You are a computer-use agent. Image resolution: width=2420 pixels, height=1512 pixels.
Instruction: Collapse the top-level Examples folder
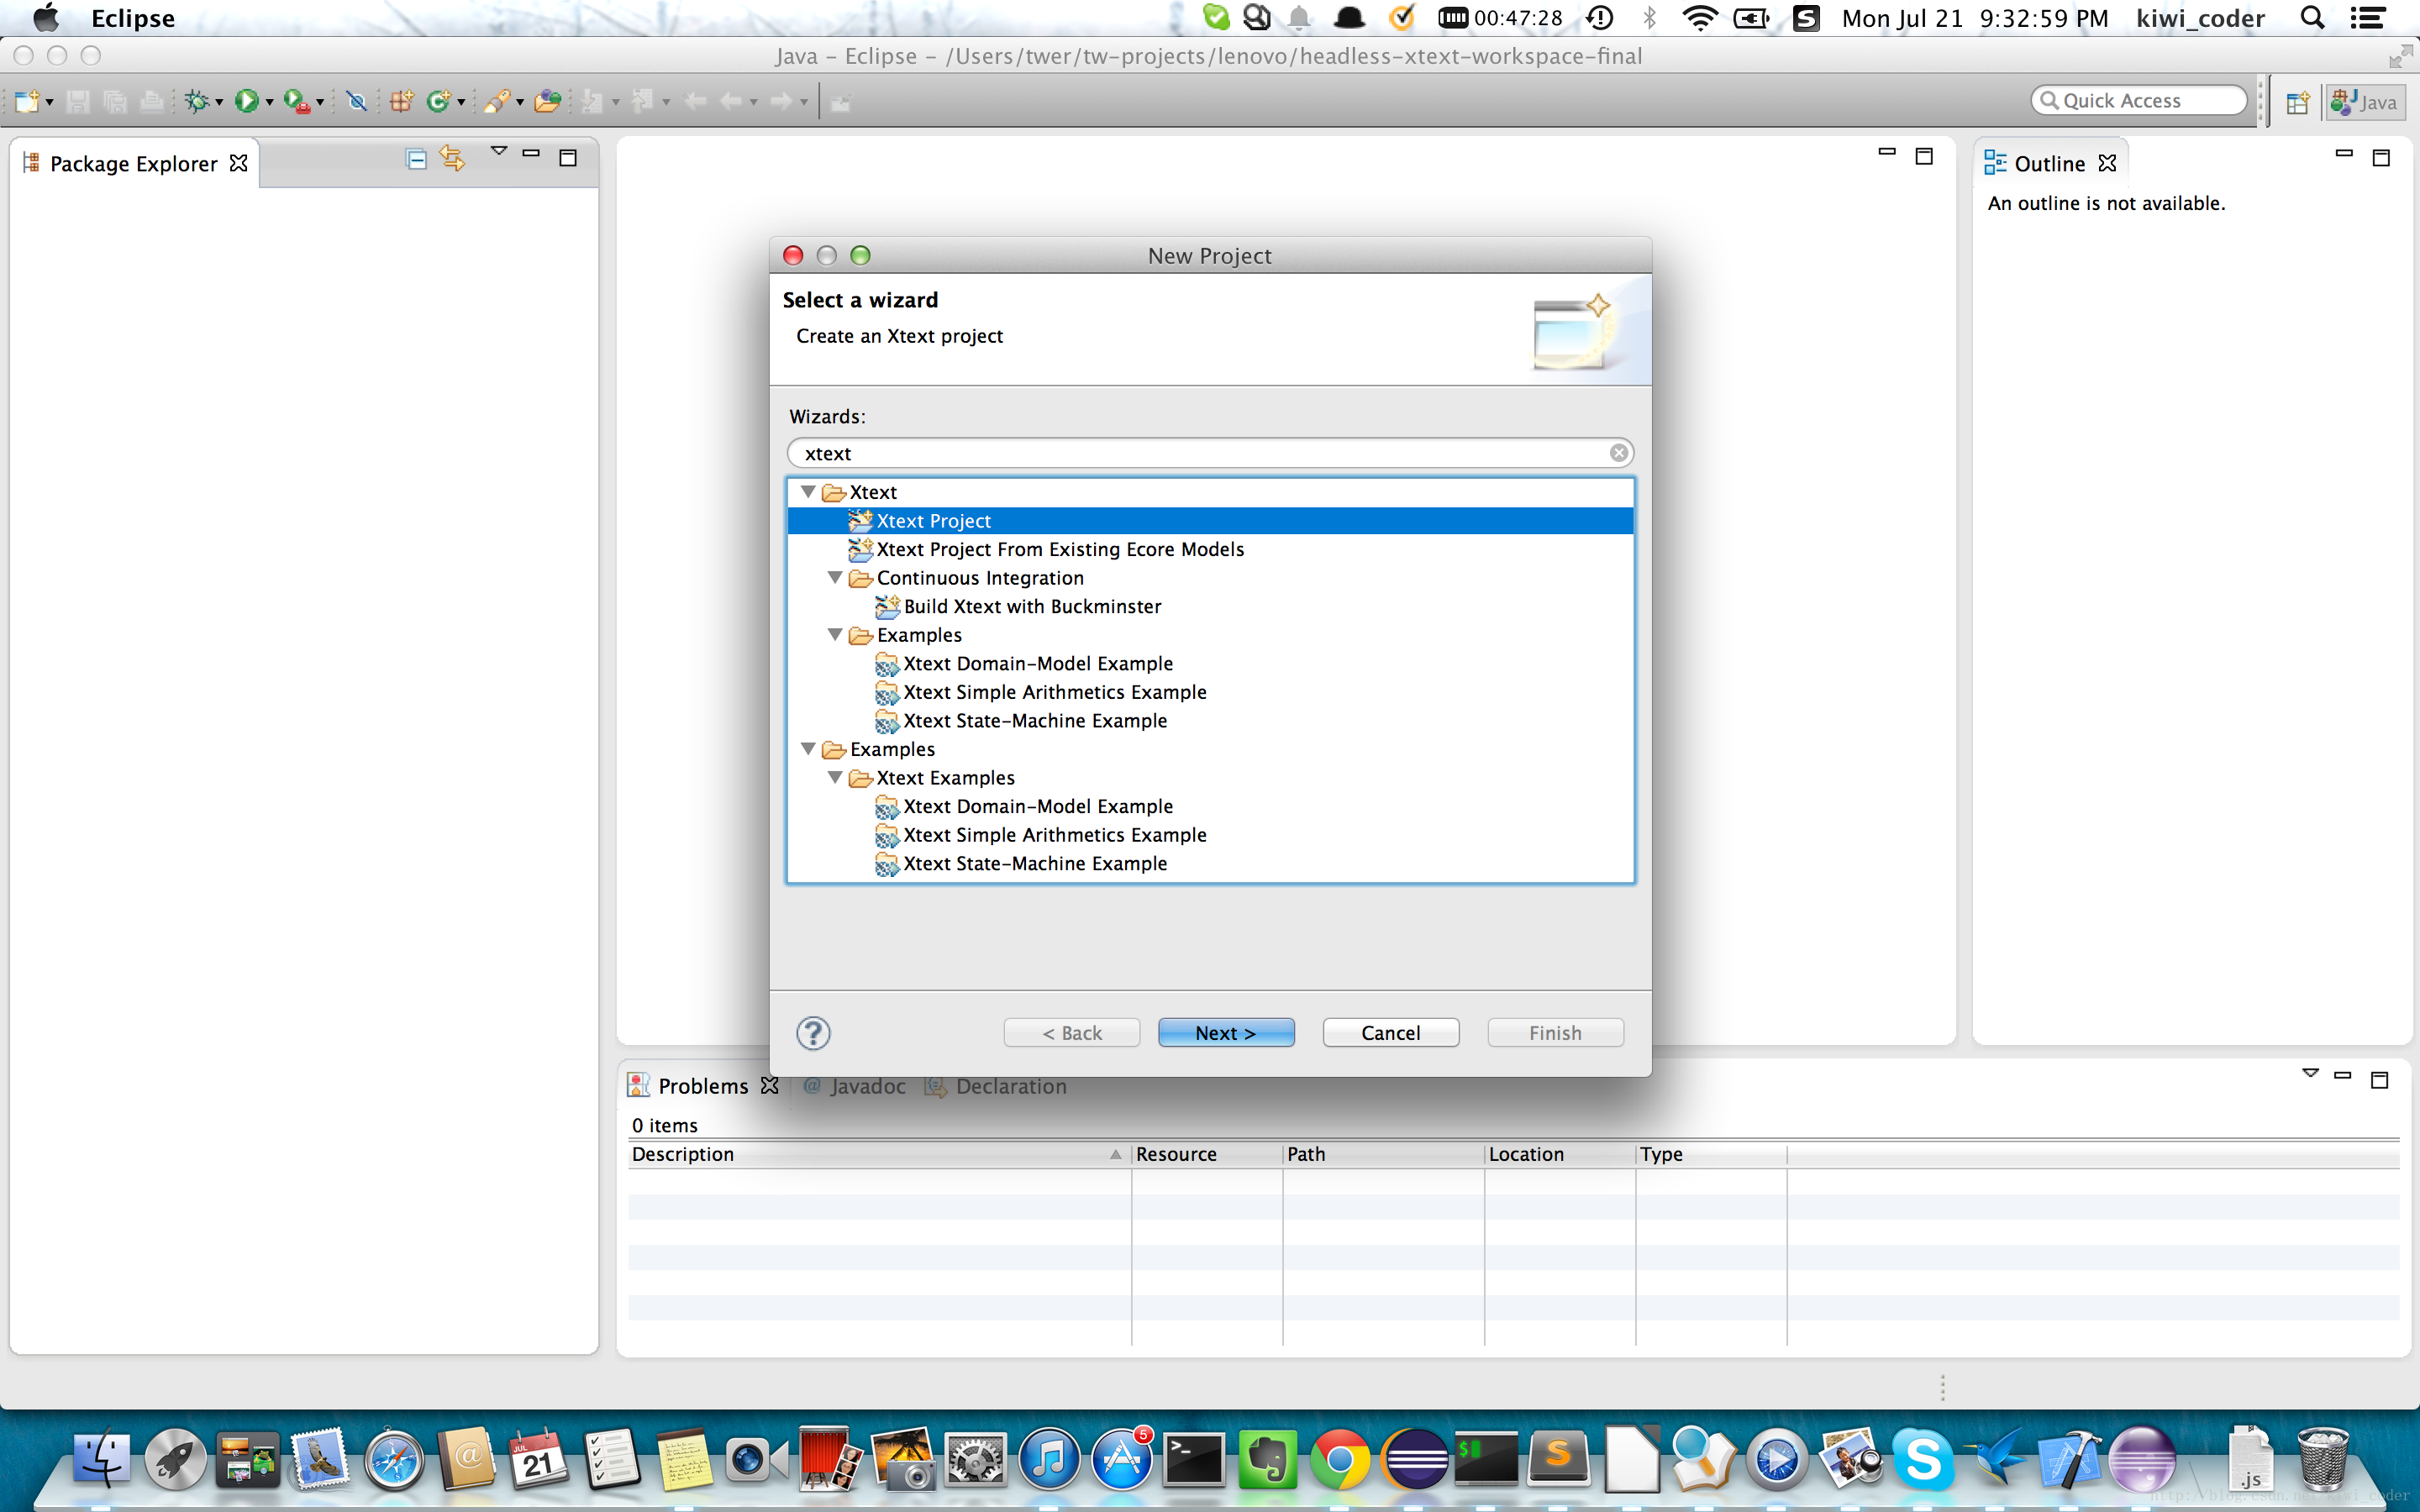[x=808, y=749]
